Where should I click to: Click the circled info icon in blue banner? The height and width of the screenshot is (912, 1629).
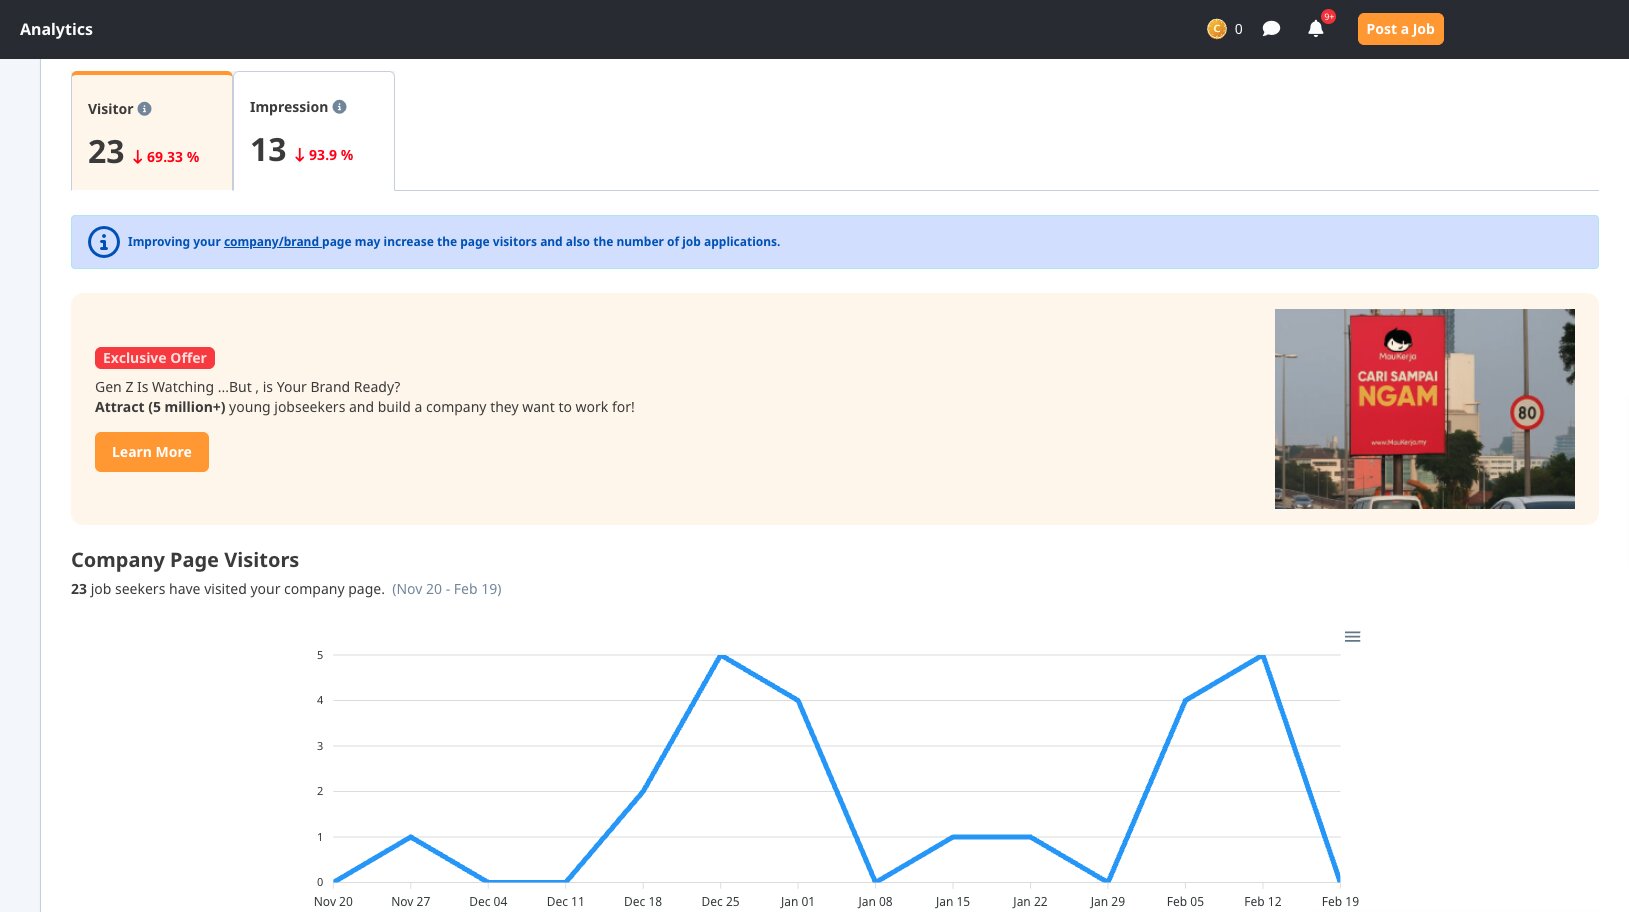click(x=104, y=242)
